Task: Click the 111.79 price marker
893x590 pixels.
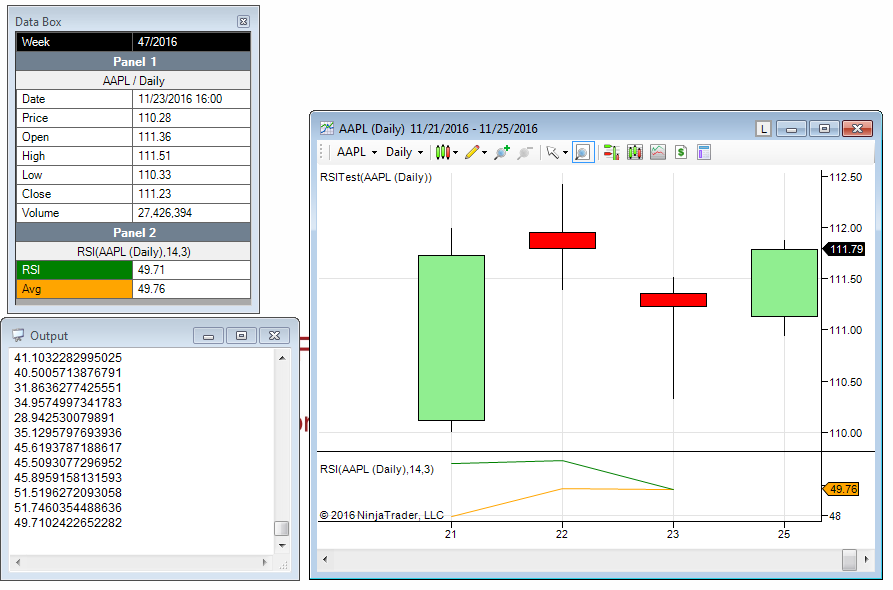Action: coord(845,249)
